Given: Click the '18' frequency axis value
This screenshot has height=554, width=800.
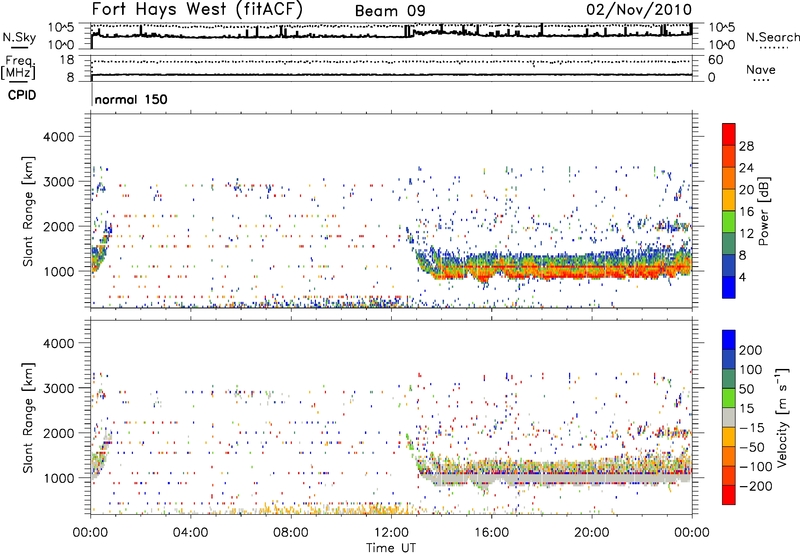Looking at the screenshot, I should coord(67,60).
